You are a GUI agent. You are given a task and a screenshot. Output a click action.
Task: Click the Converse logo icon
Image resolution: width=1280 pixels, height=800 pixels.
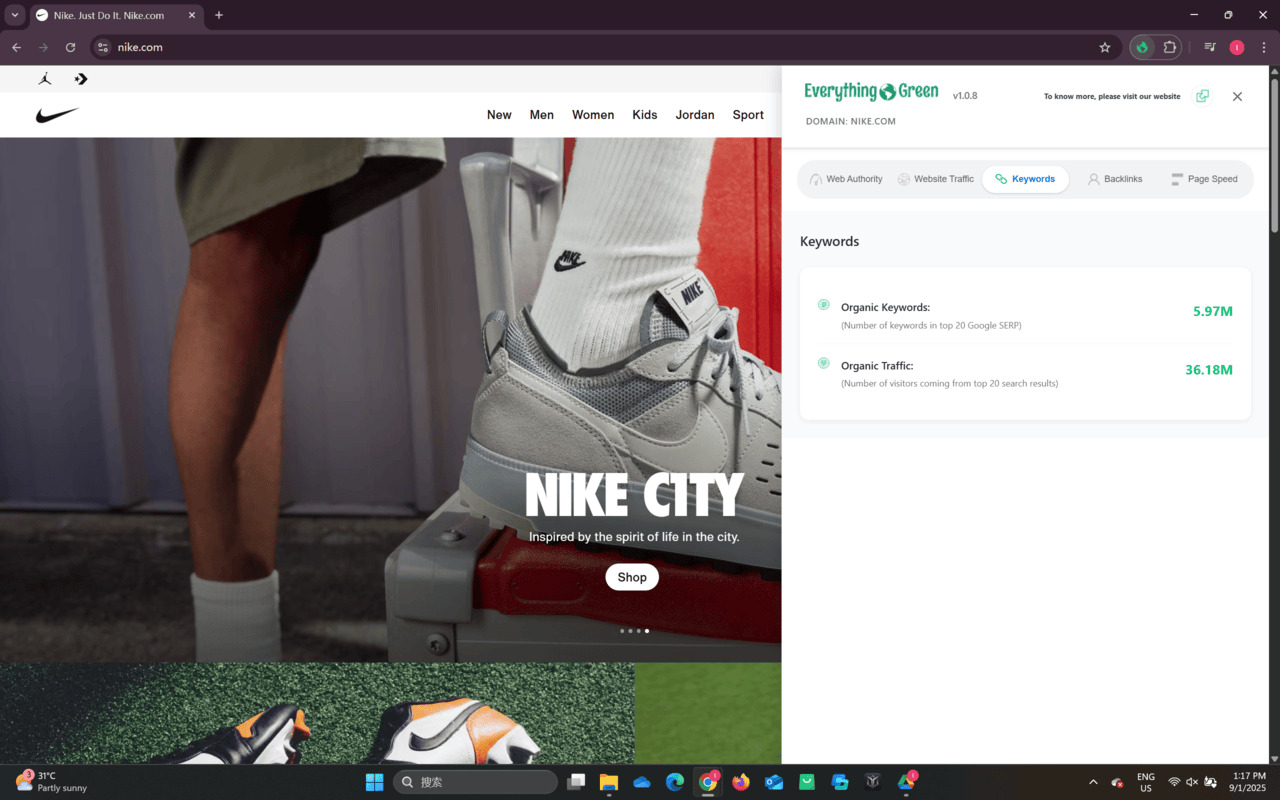(x=81, y=79)
